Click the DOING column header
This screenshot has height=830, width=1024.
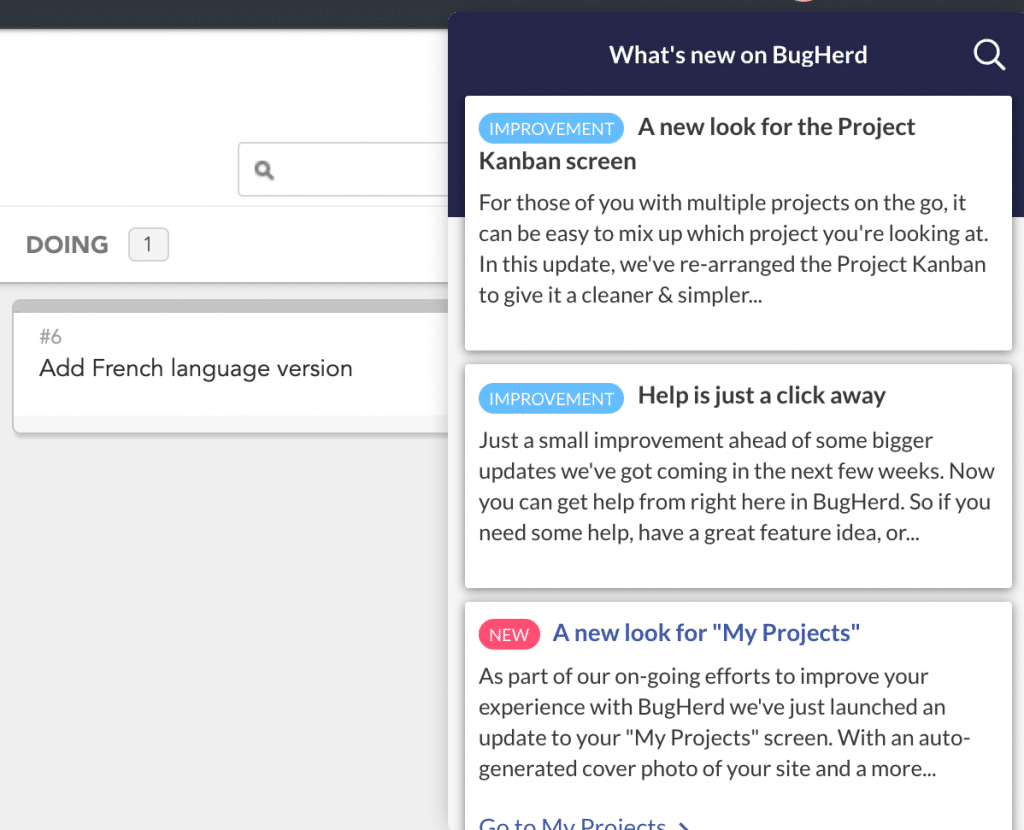point(67,245)
